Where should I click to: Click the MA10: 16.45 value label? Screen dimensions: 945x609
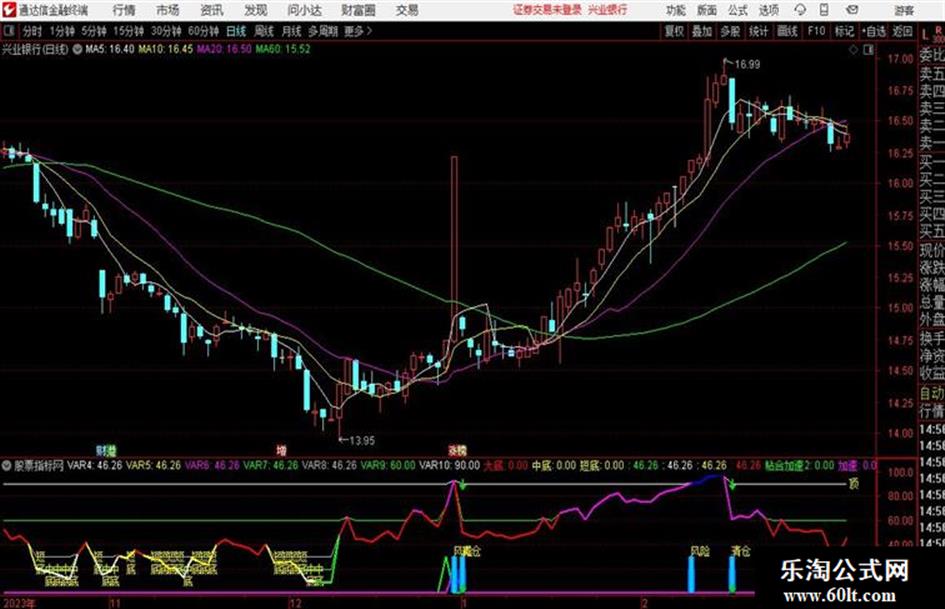click(166, 49)
